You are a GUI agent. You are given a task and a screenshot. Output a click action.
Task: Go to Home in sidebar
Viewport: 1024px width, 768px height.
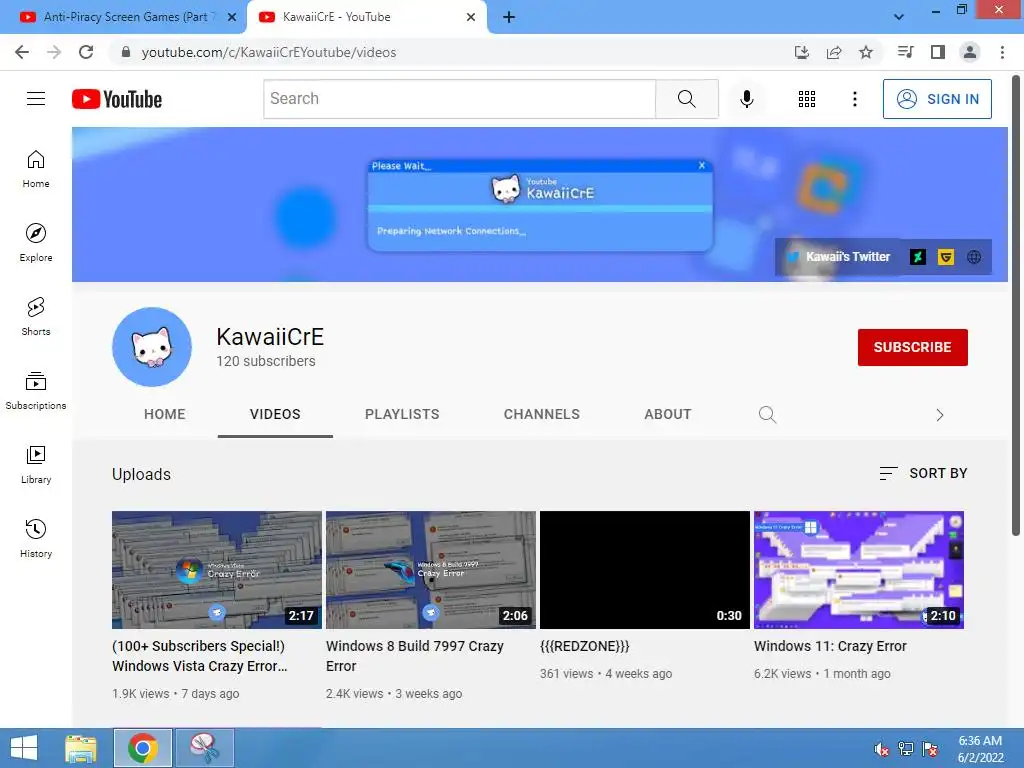pos(36,169)
